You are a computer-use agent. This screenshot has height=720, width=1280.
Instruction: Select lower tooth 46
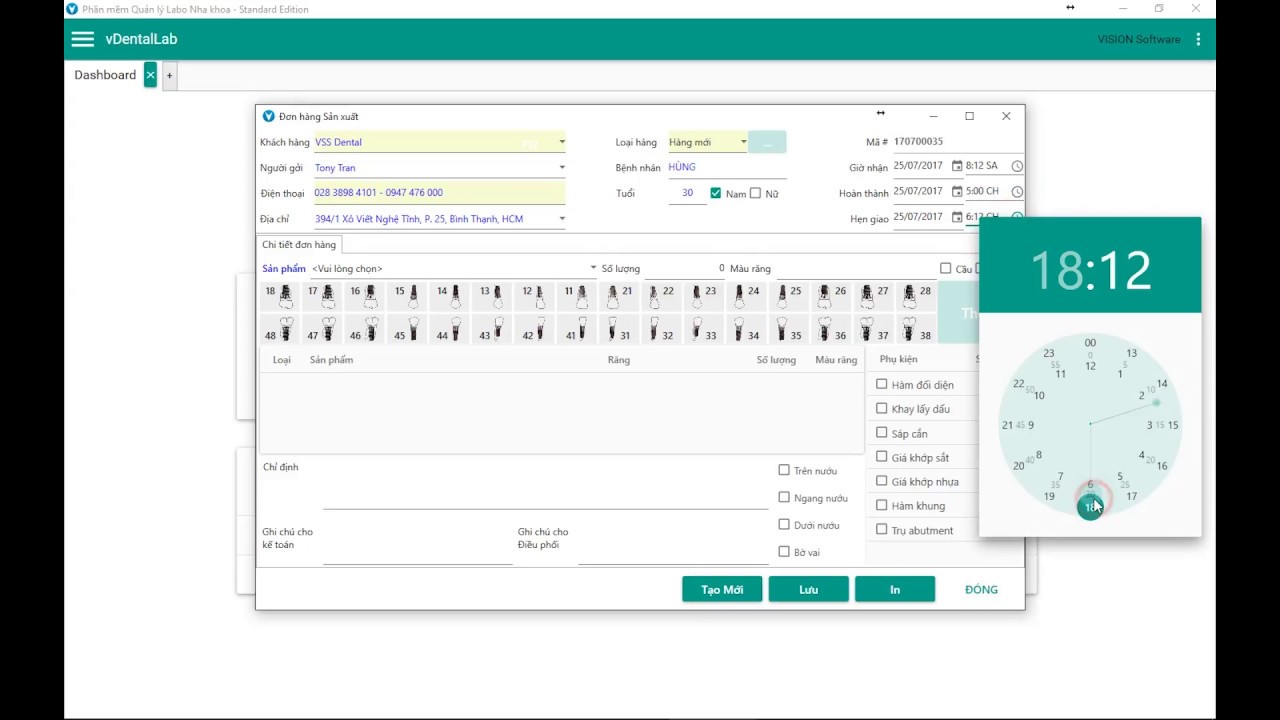(364, 330)
